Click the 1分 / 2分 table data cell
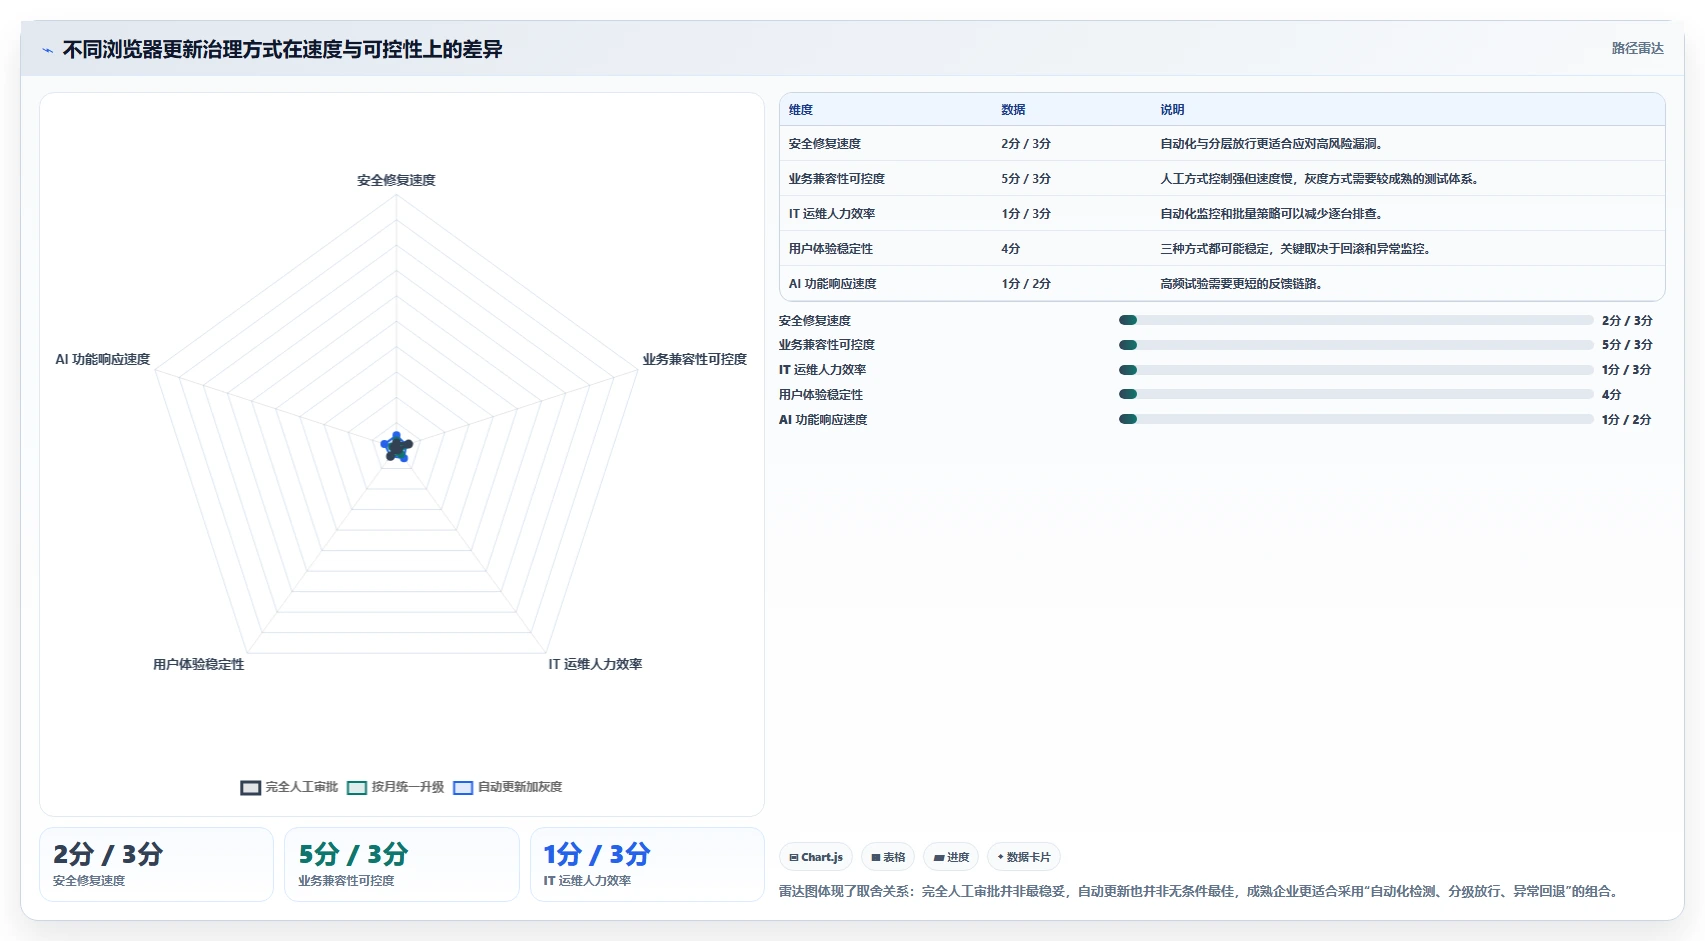The width and height of the screenshot is (1705, 941). [x=1026, y=284]
